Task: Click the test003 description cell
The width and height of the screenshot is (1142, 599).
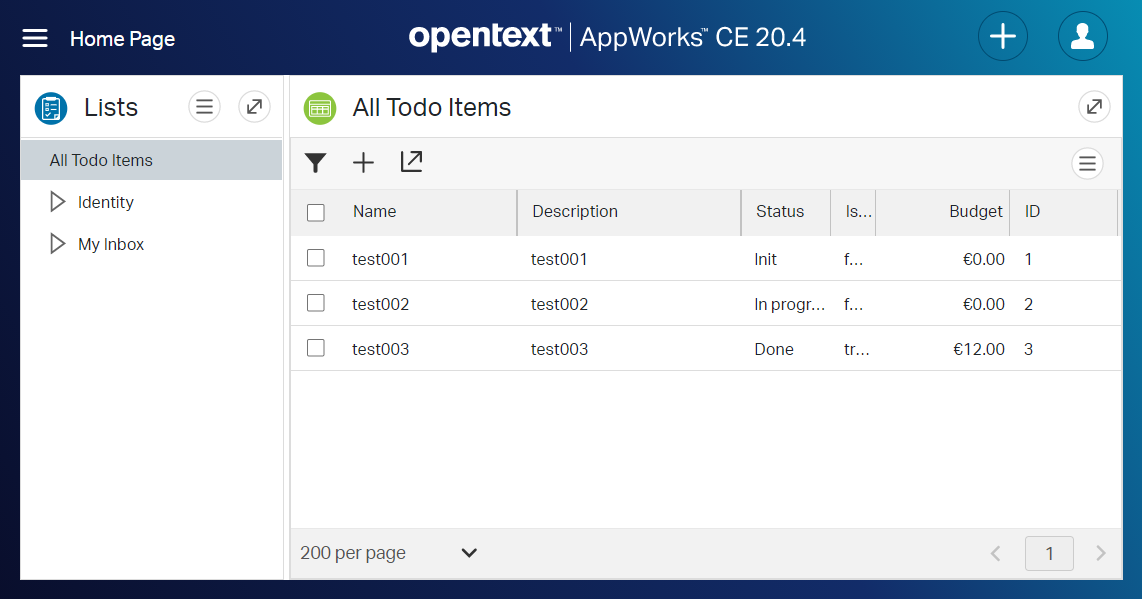Action: [559, 350]
